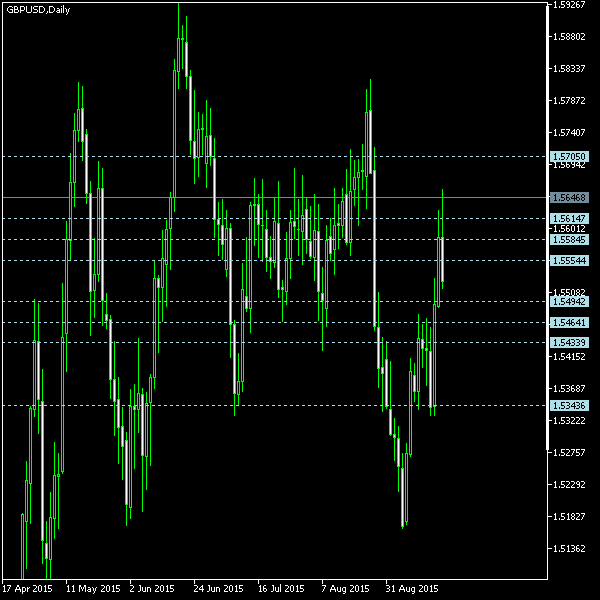The width and height of the screenshot is (600, 600).
Task: Click the 31 Aug 2015 date label
Action: click(412, 589)
